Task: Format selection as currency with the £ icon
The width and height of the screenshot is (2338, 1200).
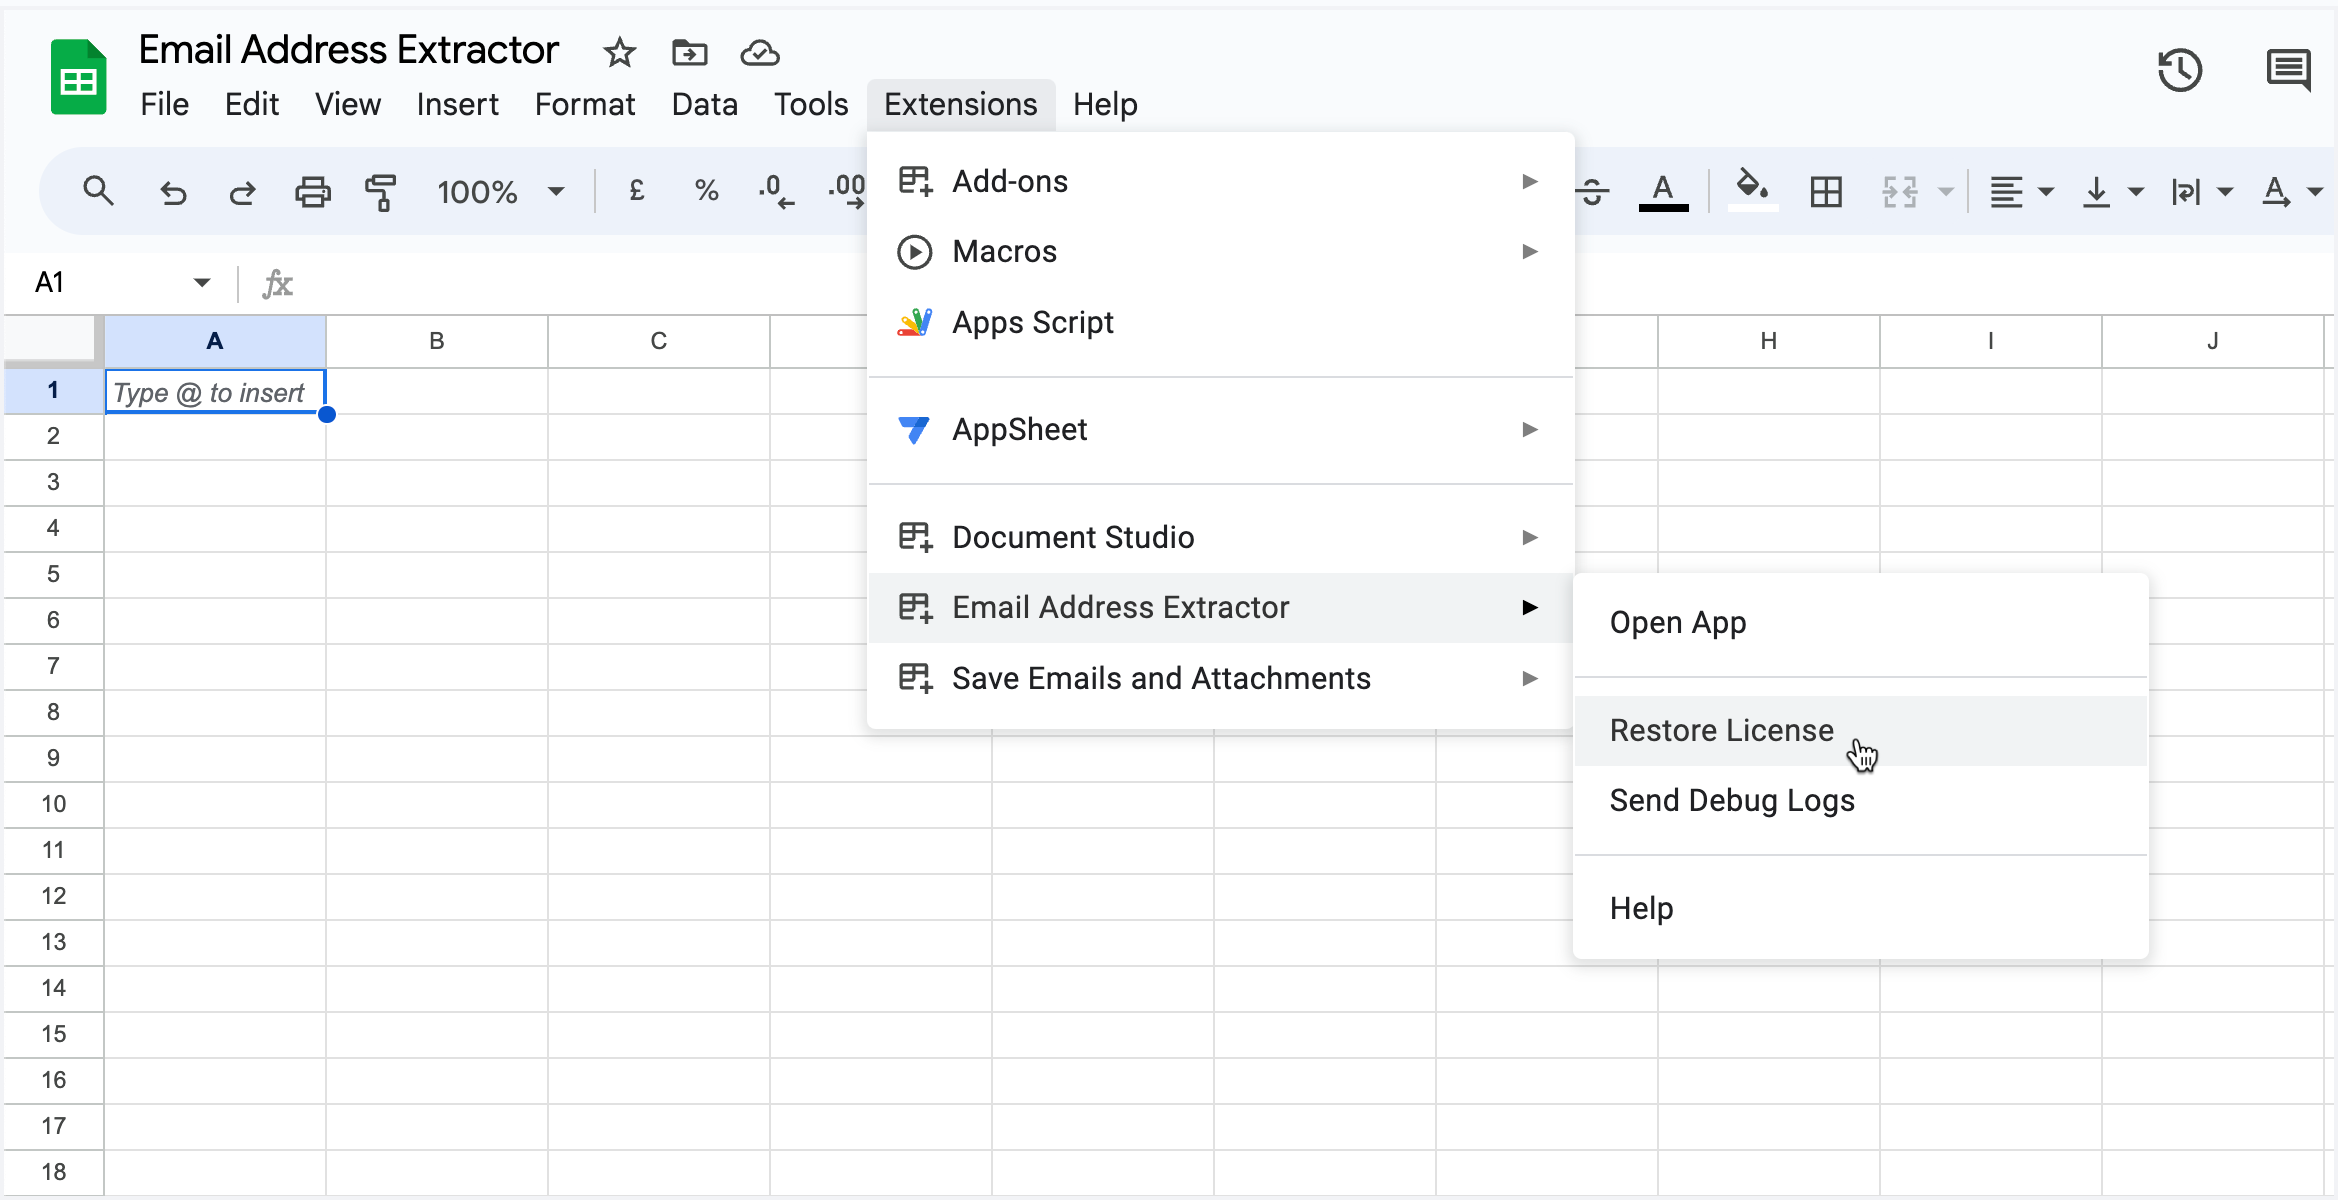Action: [x=637, y=191]
